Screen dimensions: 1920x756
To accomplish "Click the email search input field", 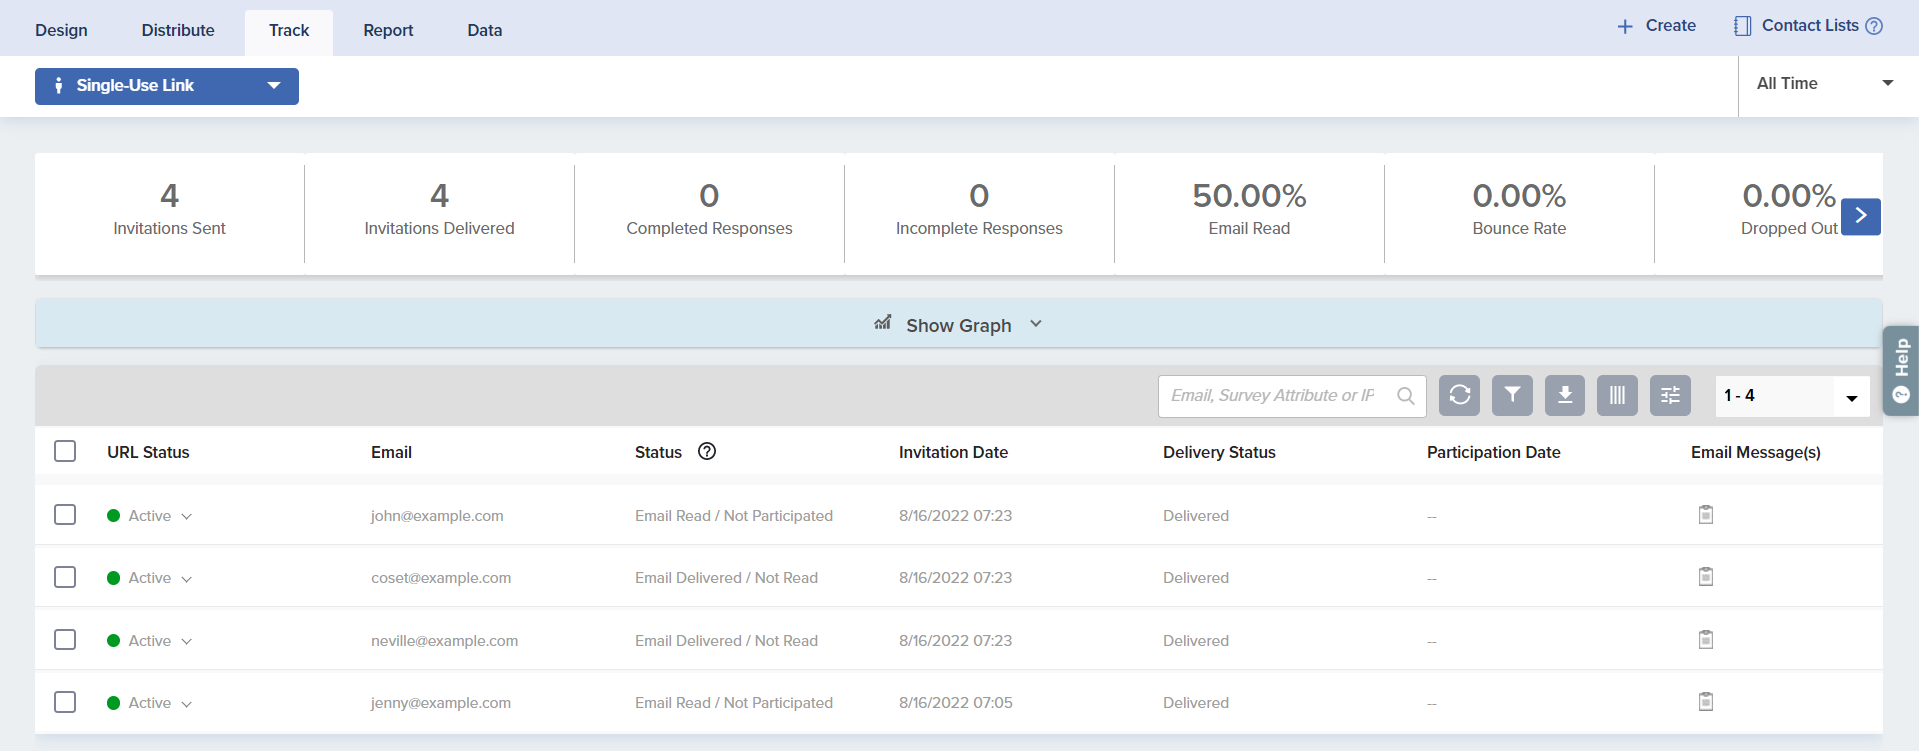I will (x=1274, y=396).
